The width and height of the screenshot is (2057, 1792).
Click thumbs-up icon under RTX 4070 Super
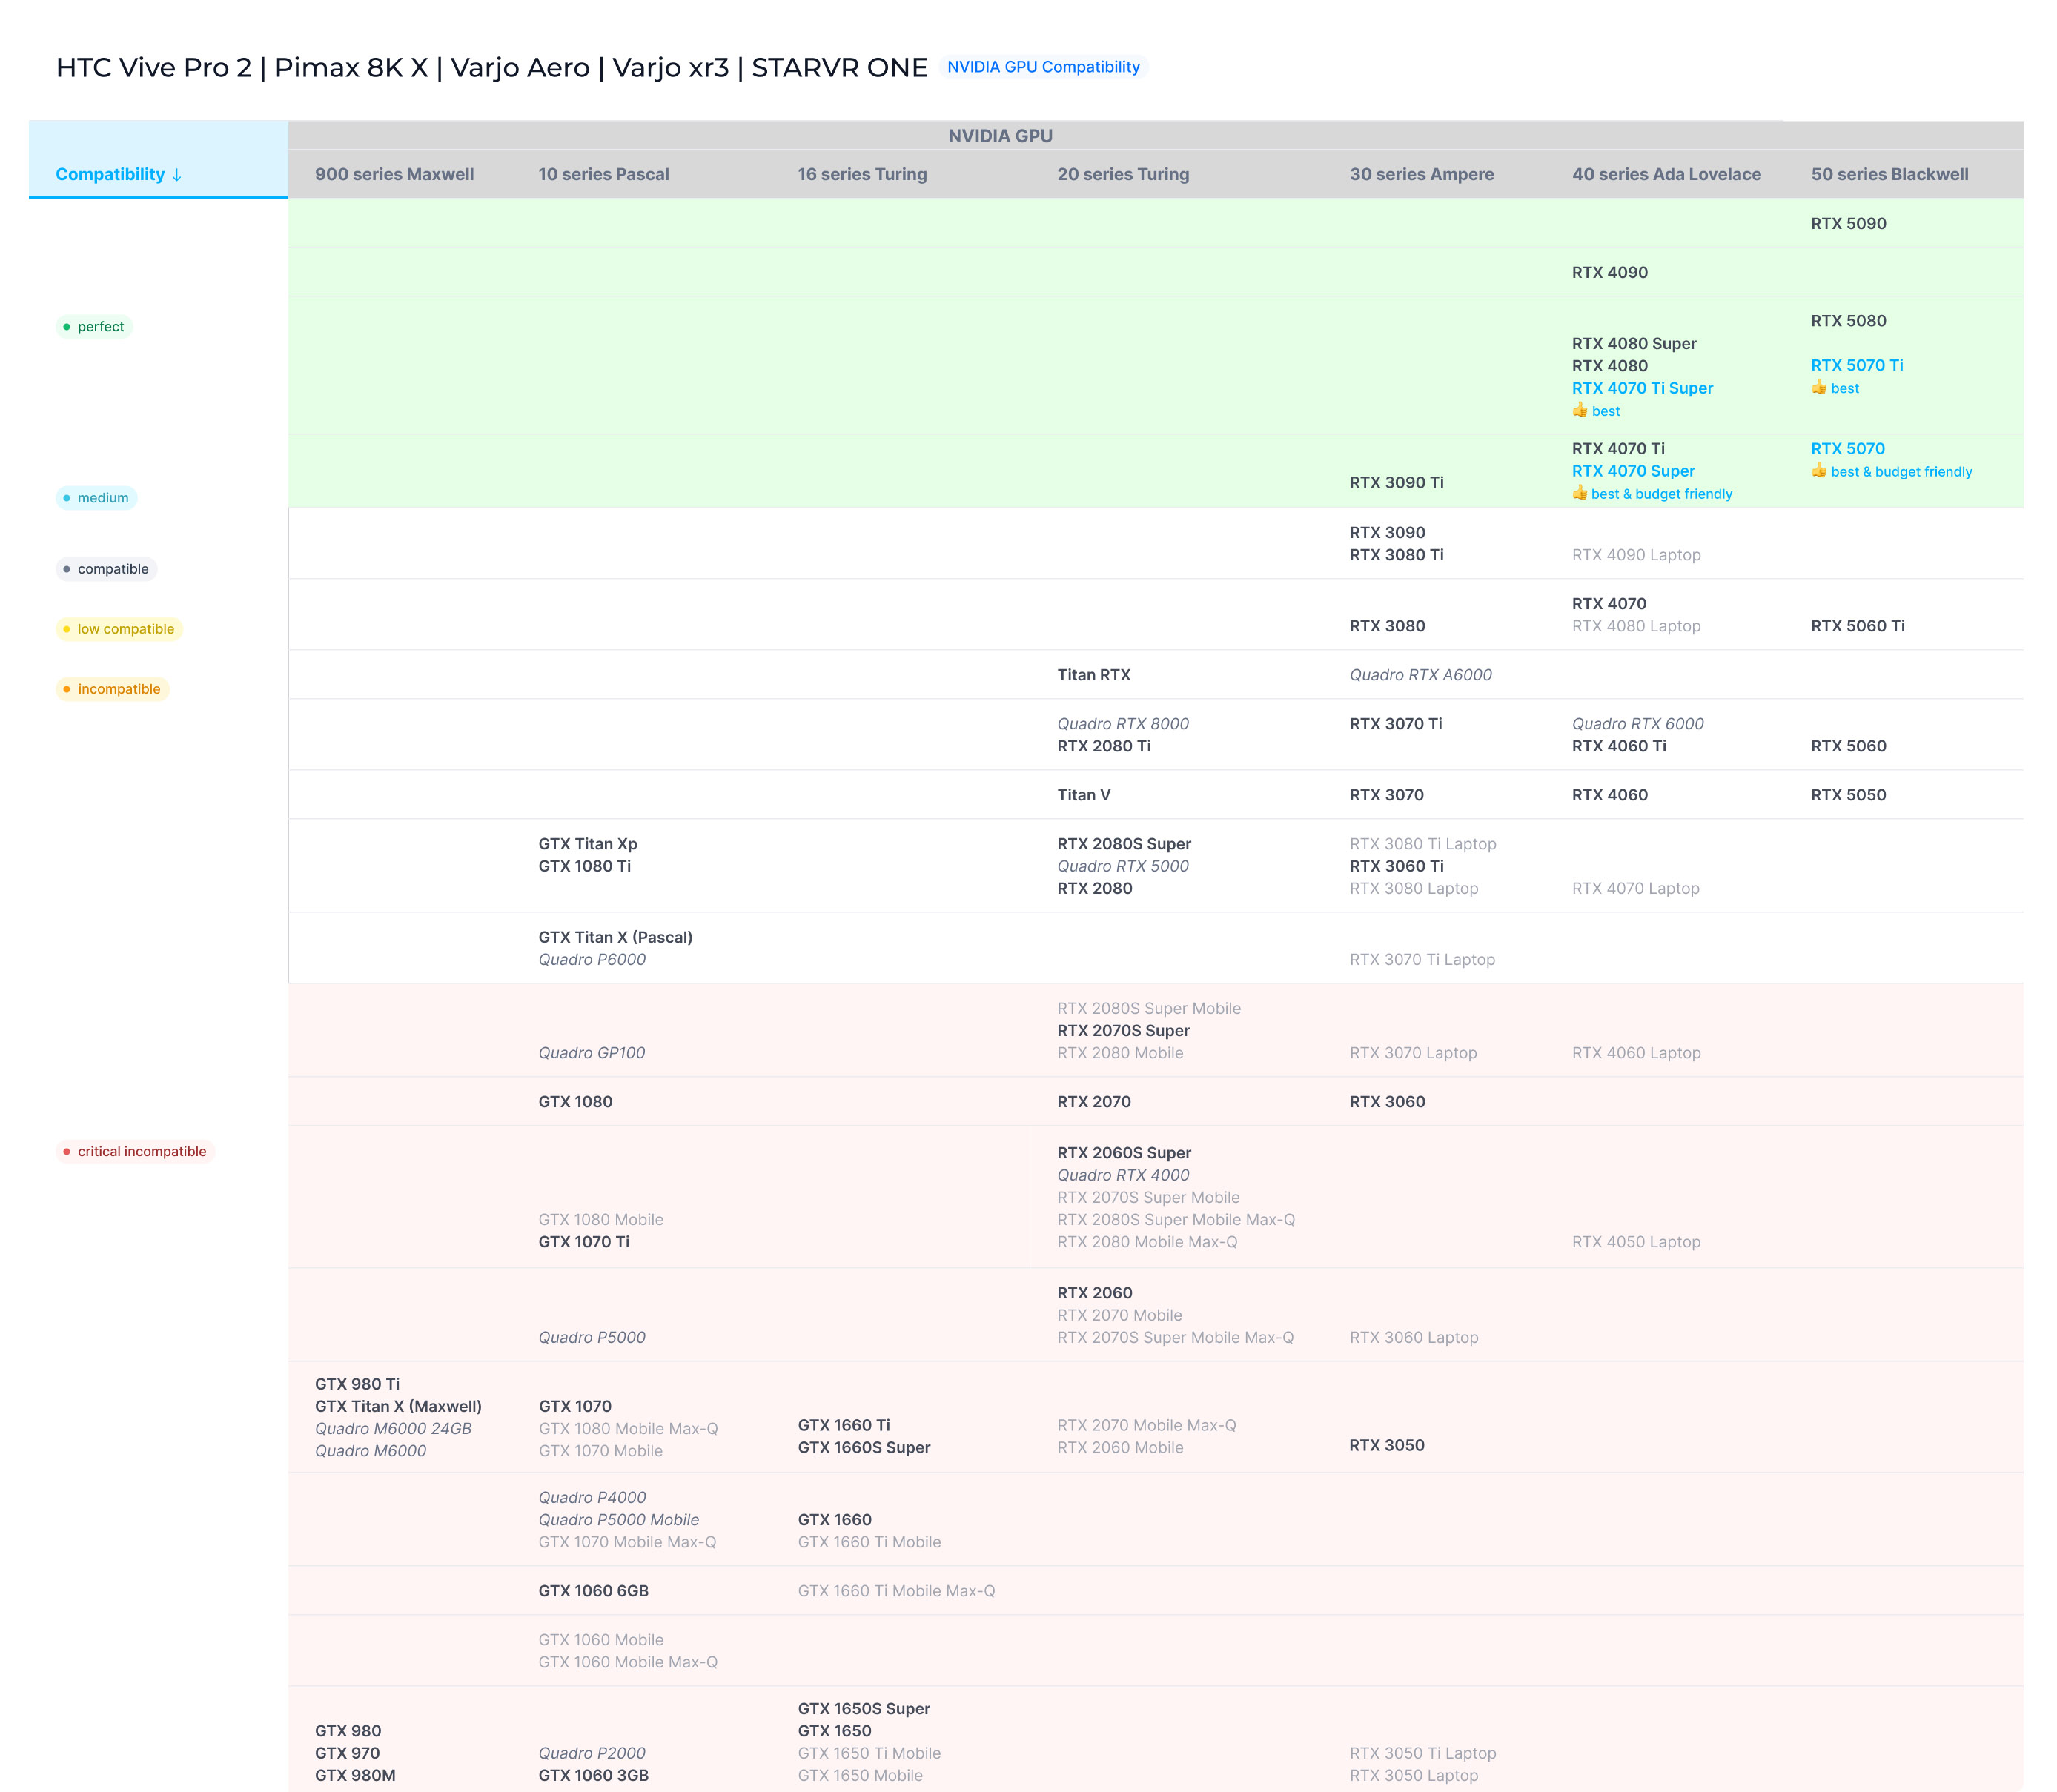(1580, 493)
